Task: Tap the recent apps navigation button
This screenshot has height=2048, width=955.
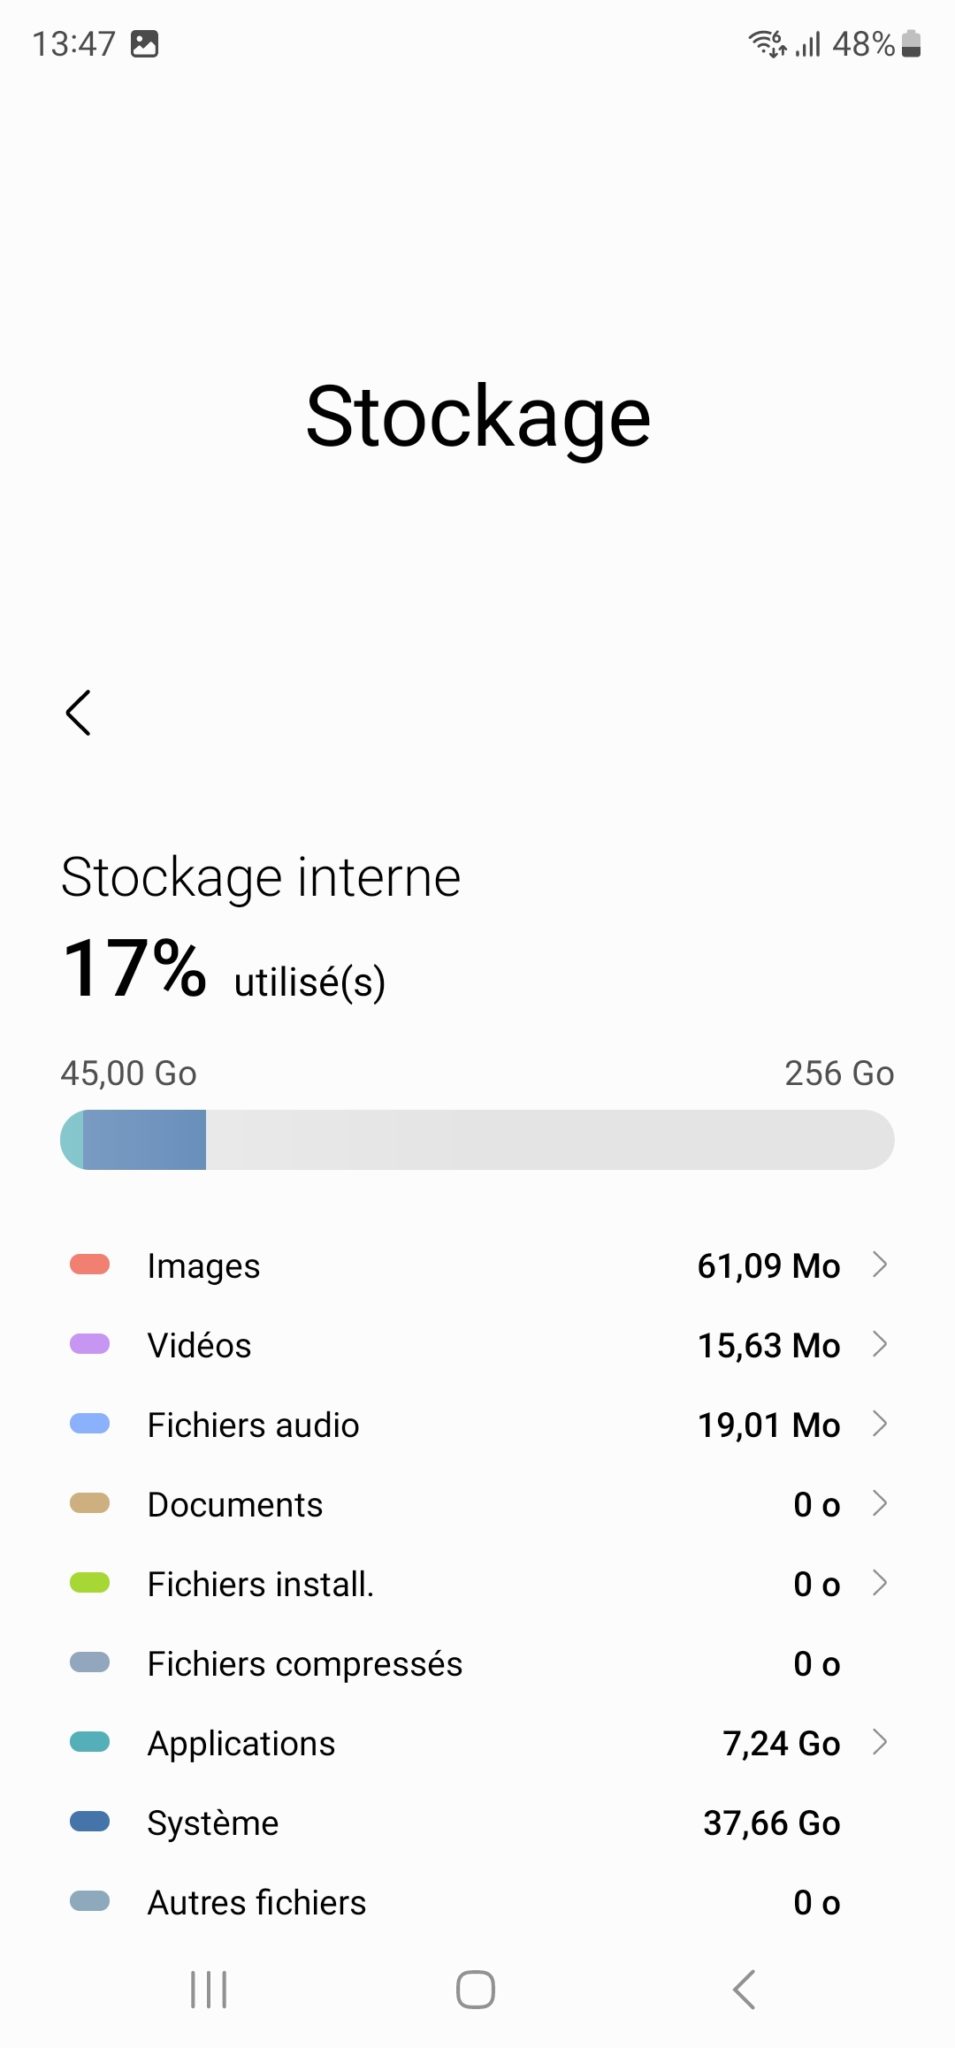Action: point(209,1989)
